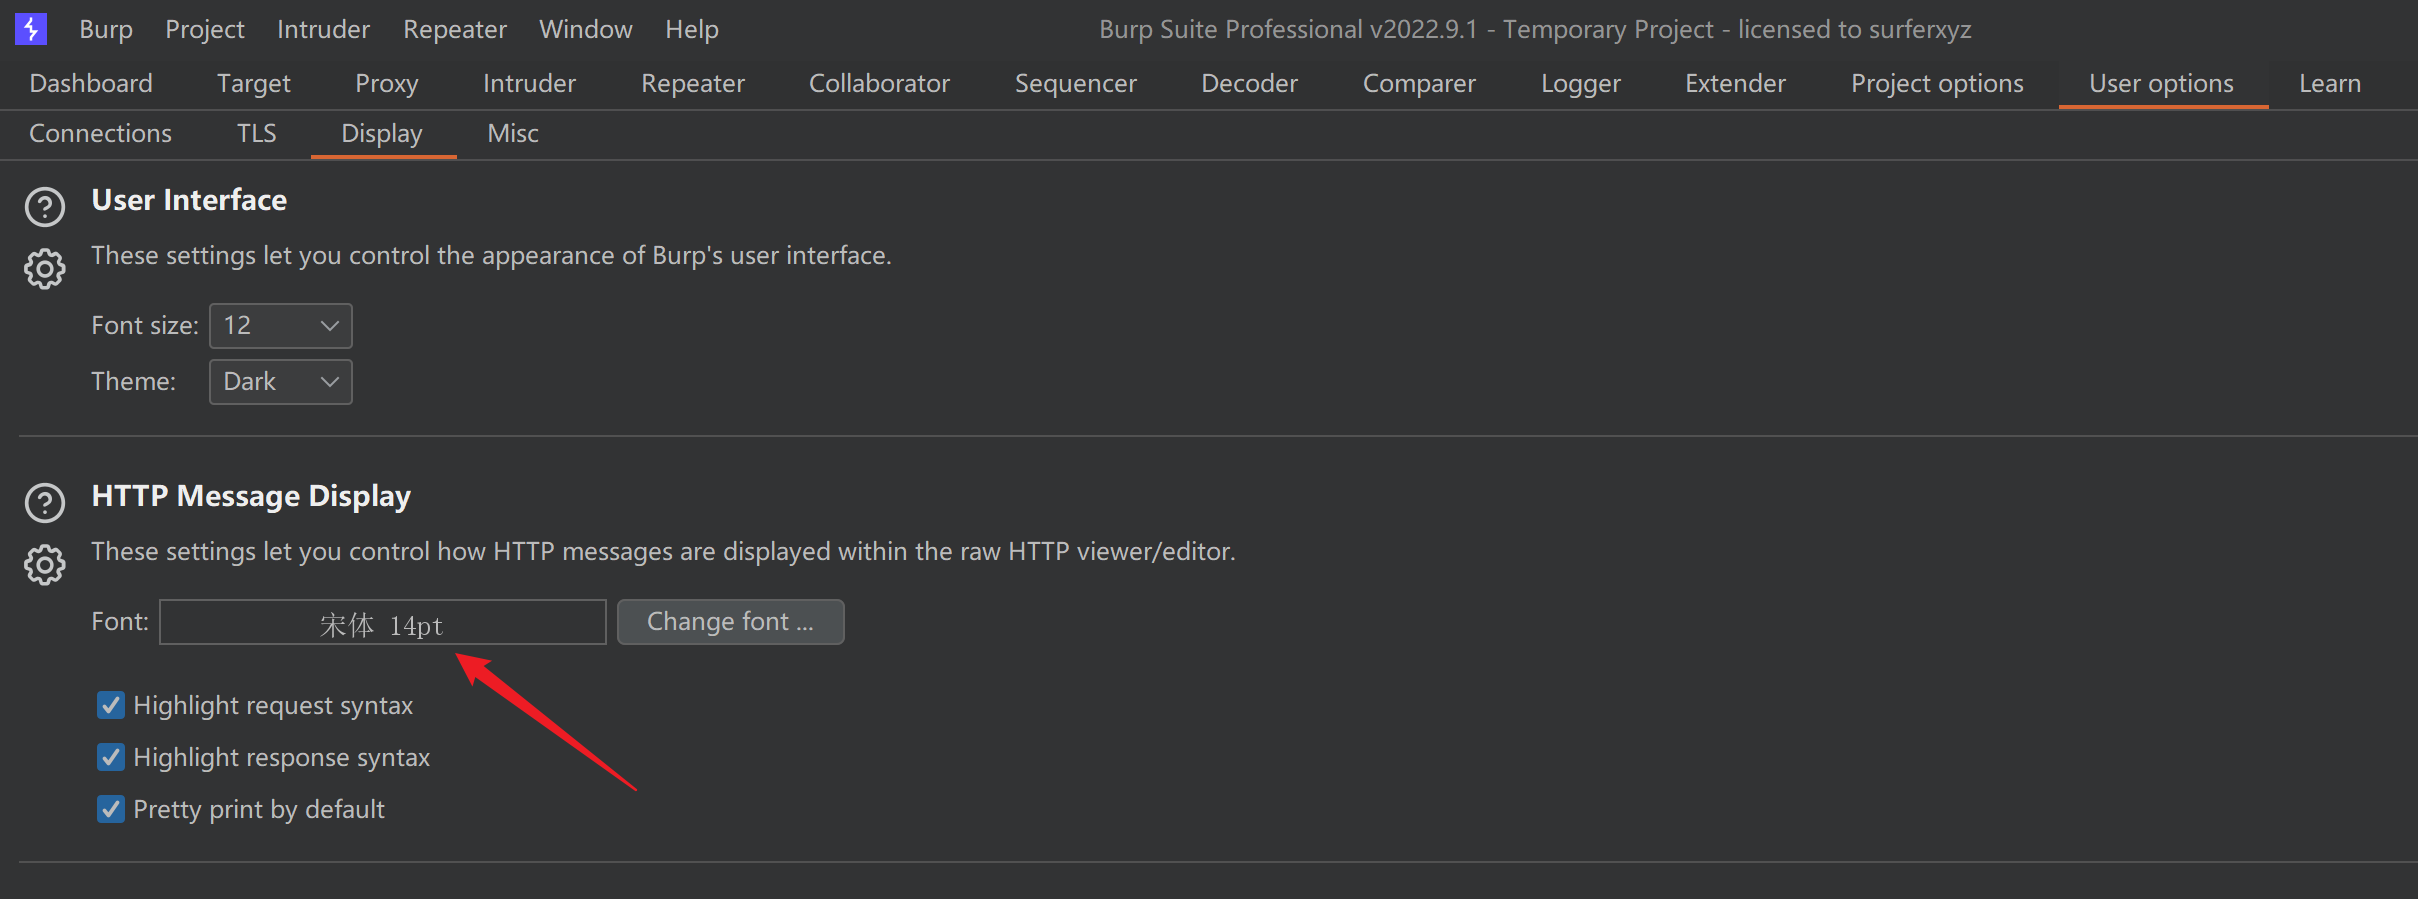Click the Burp lightning logo icon
Image resolution: width=2418 pixels, height=899 pixels.
[31, 29]
